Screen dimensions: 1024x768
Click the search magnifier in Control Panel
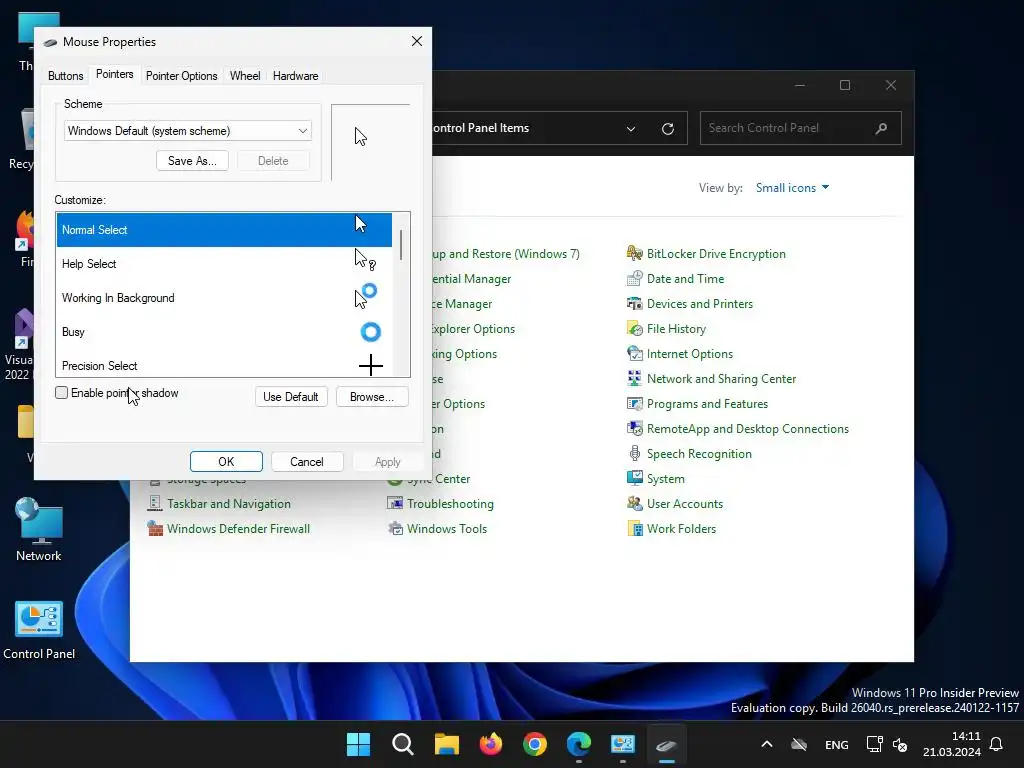click(x=881, y=128)
